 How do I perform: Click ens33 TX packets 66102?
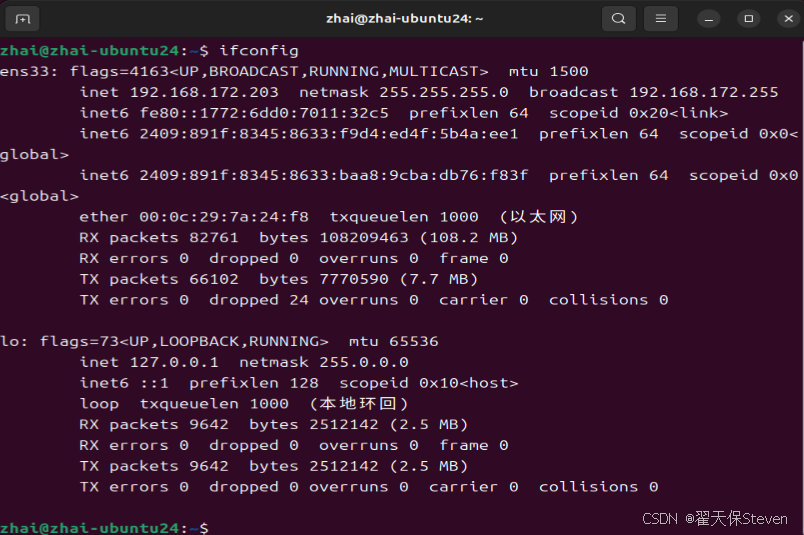point(214,279)
